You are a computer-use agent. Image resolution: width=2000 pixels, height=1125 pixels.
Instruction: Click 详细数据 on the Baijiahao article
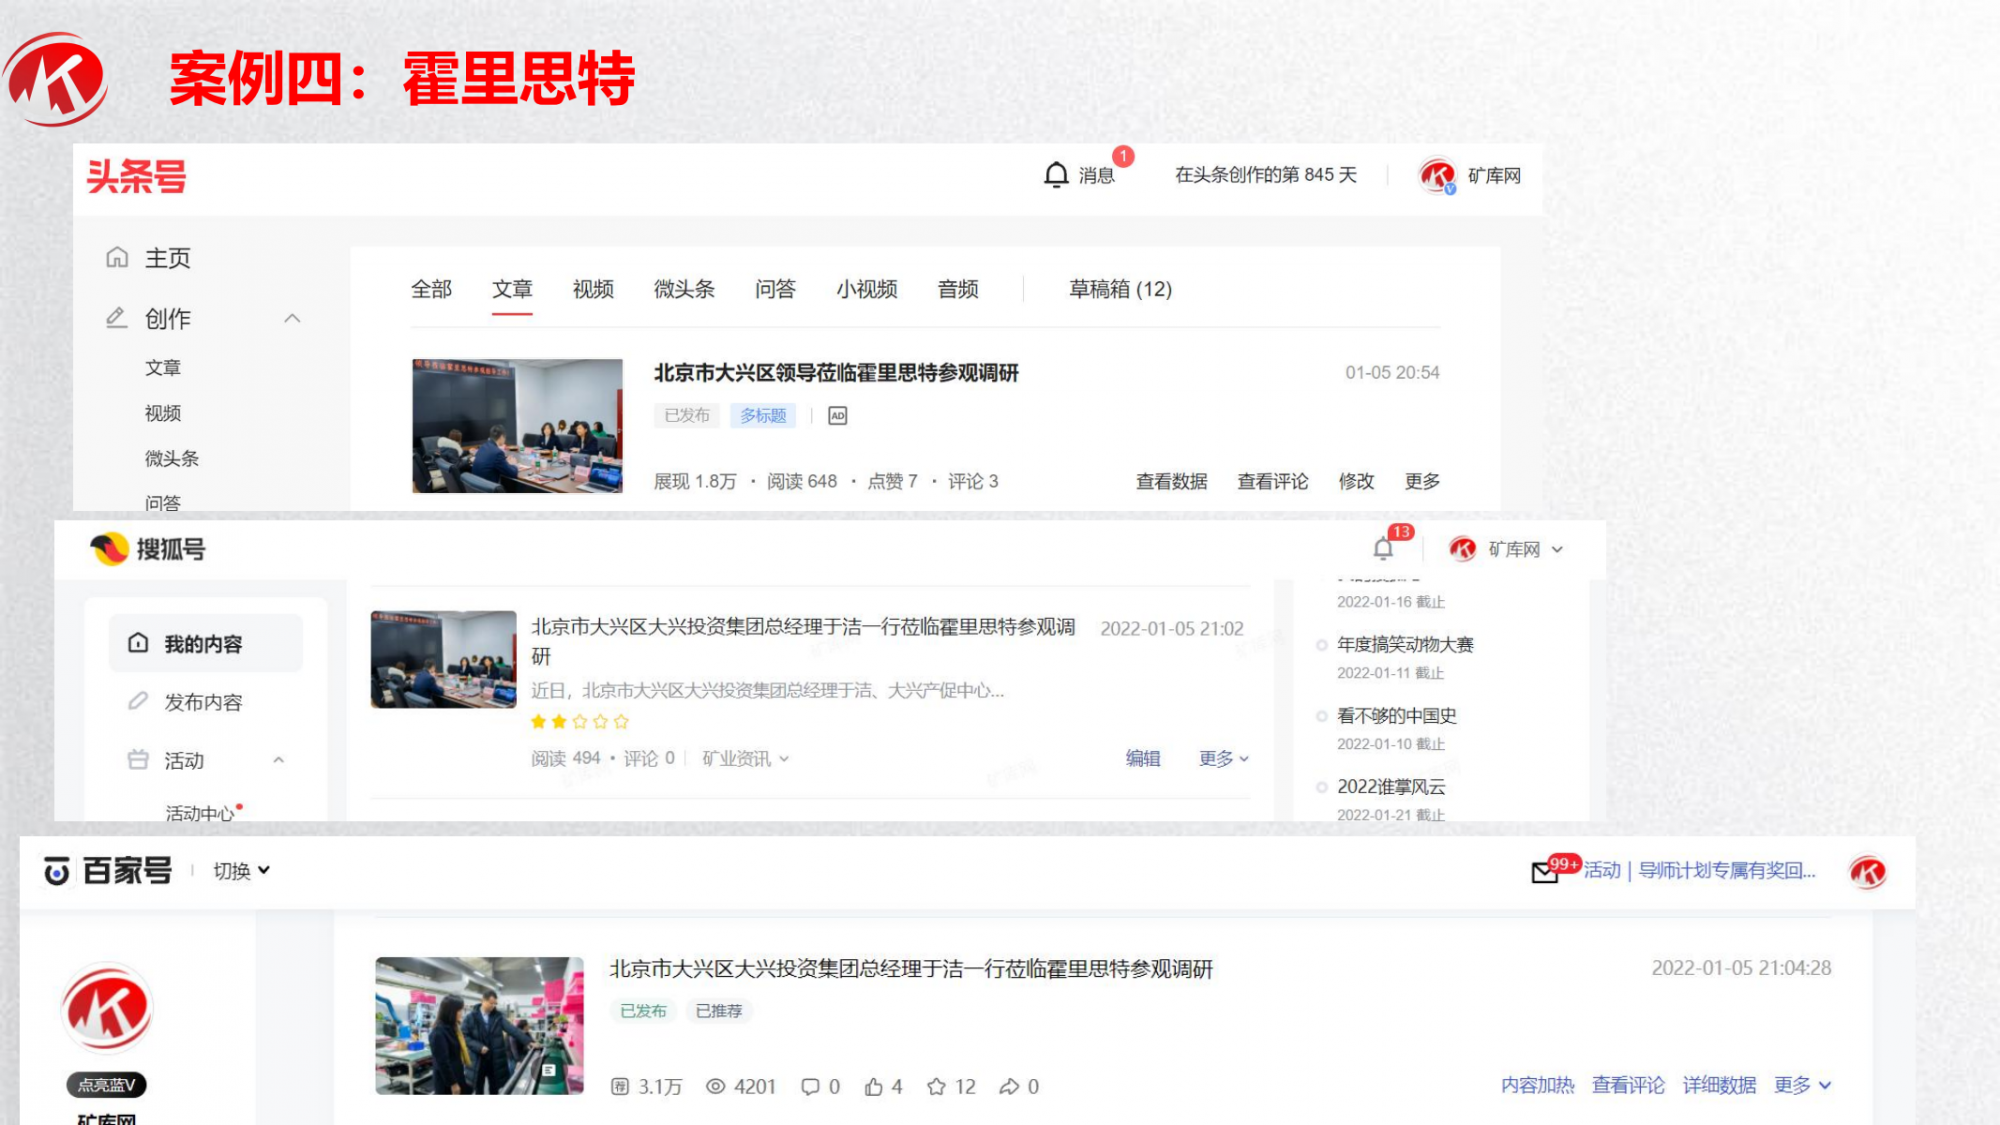(1719, 1085)
